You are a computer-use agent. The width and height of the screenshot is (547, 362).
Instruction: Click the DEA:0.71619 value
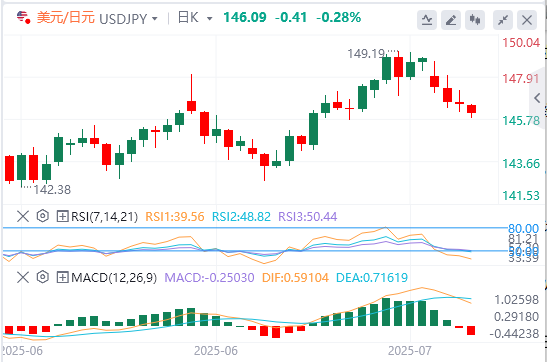[372, 278]
